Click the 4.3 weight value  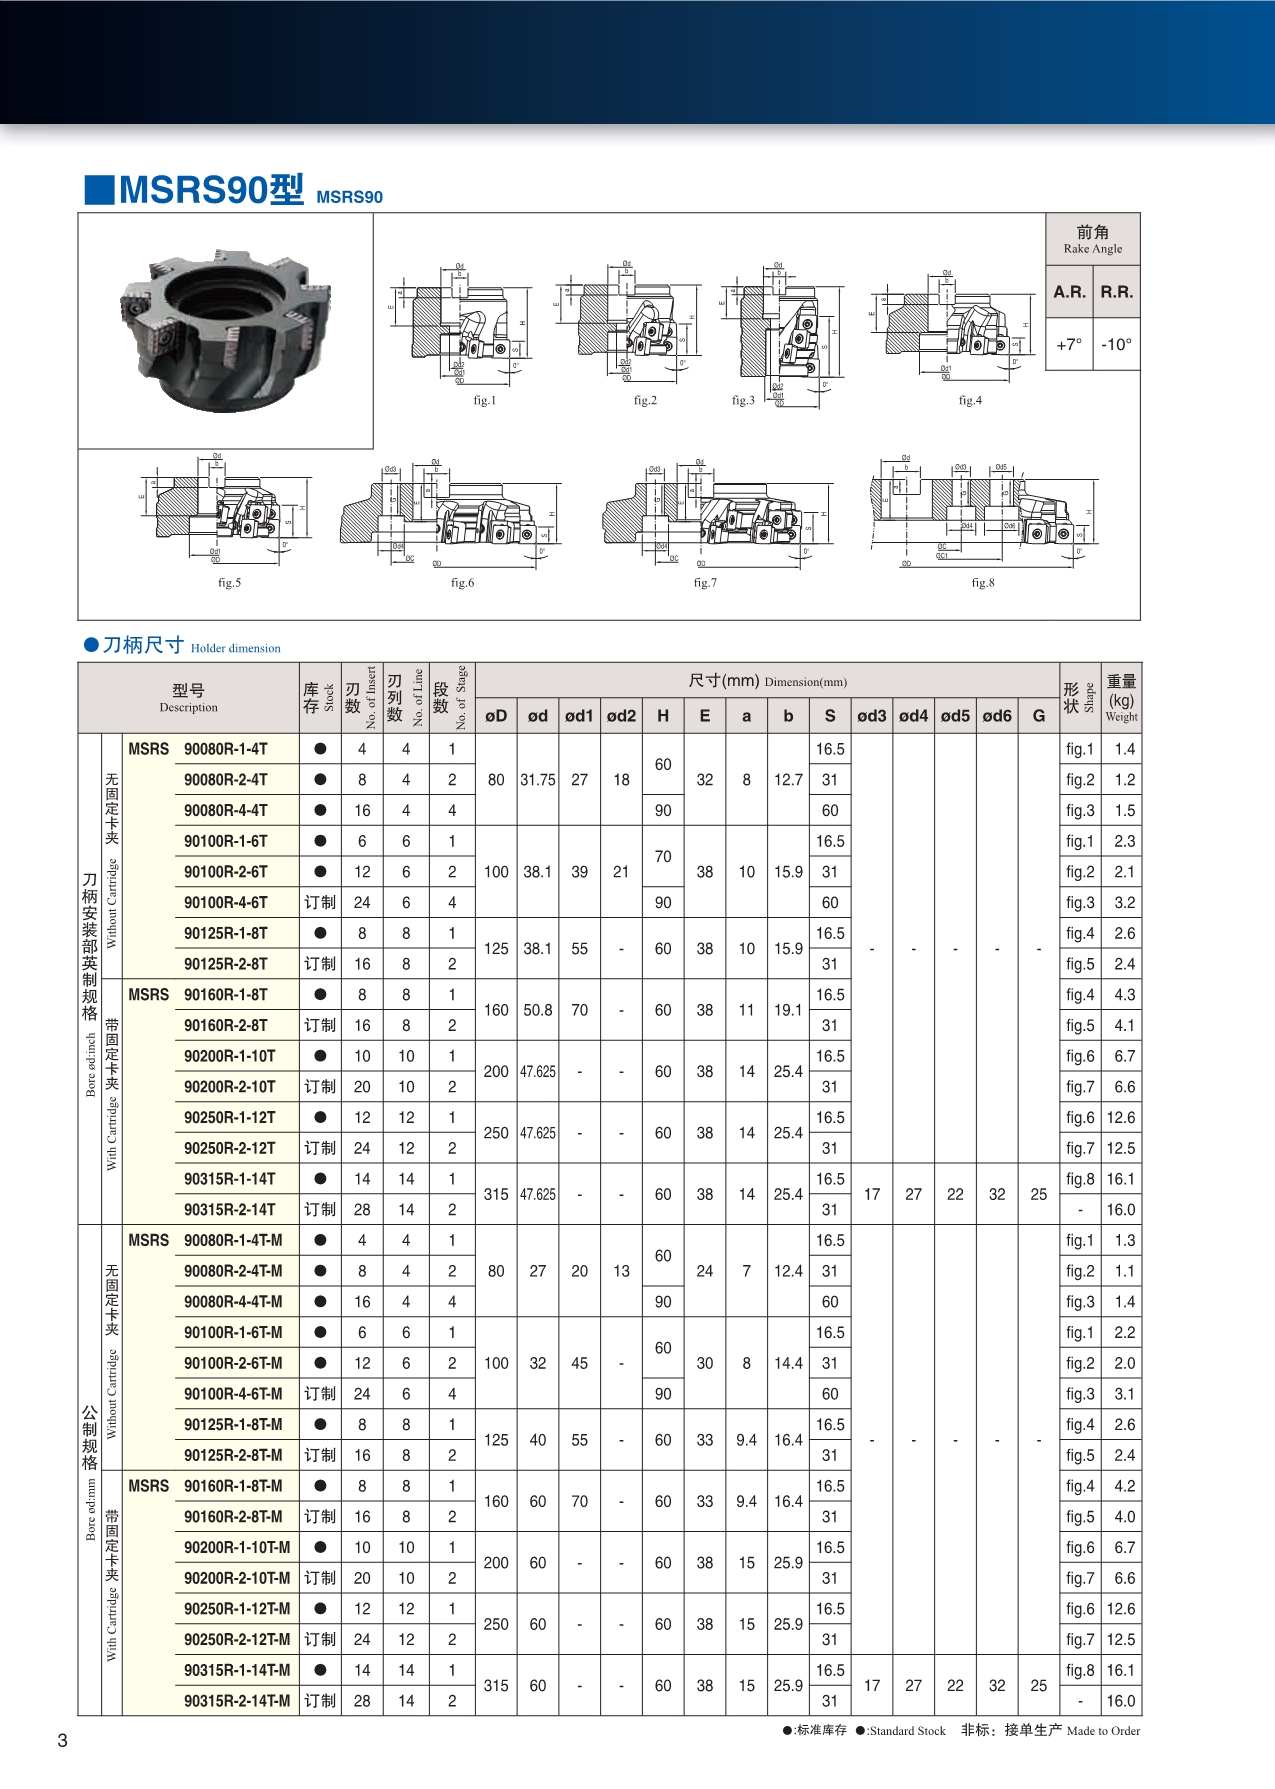1125,996
